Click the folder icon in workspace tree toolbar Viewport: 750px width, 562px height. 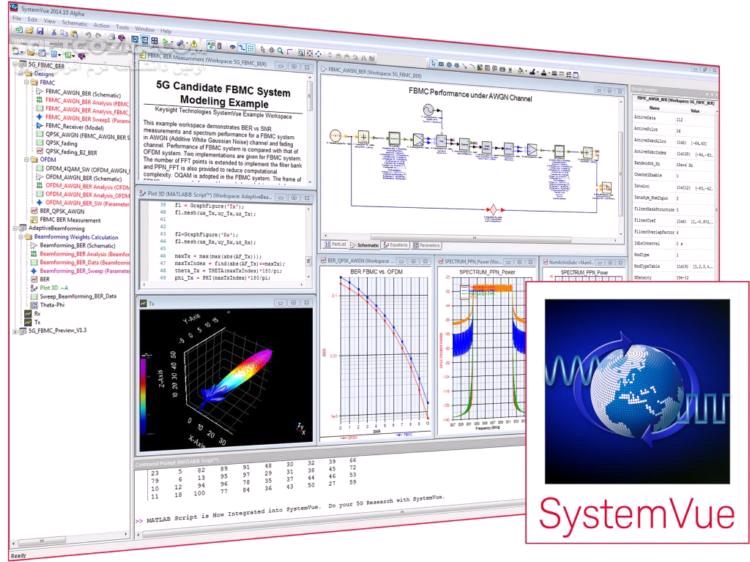tap(31, 52)
